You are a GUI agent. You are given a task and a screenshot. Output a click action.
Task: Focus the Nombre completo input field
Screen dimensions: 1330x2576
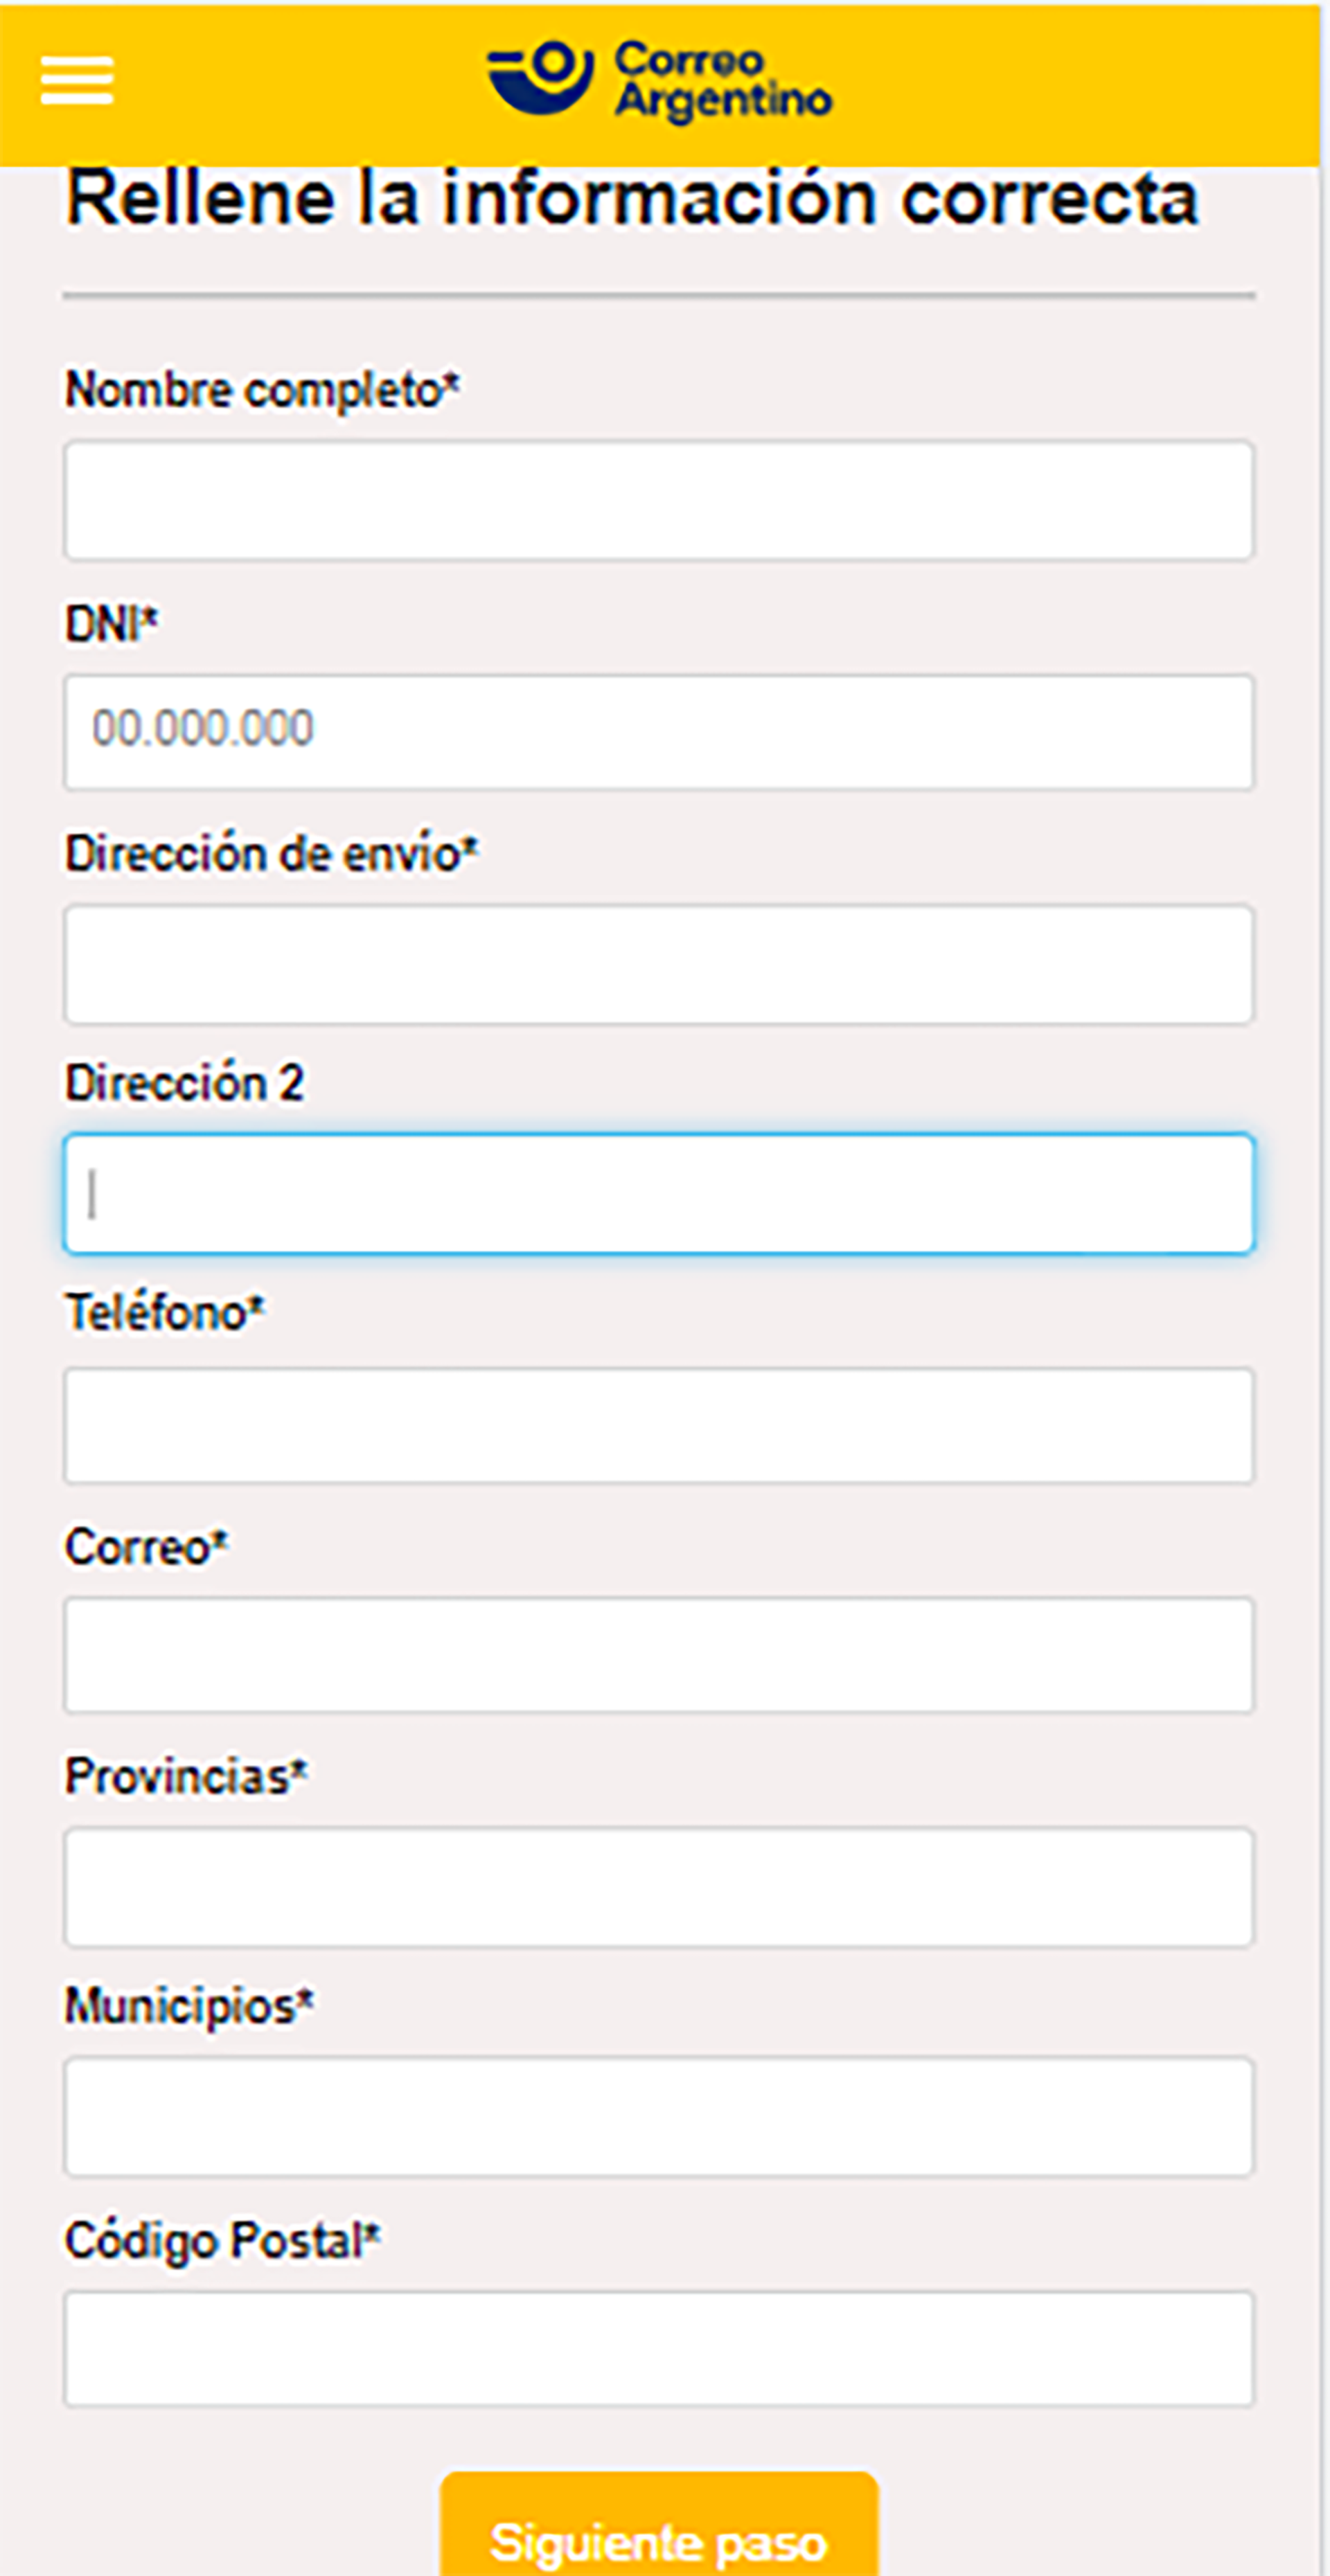659,500
